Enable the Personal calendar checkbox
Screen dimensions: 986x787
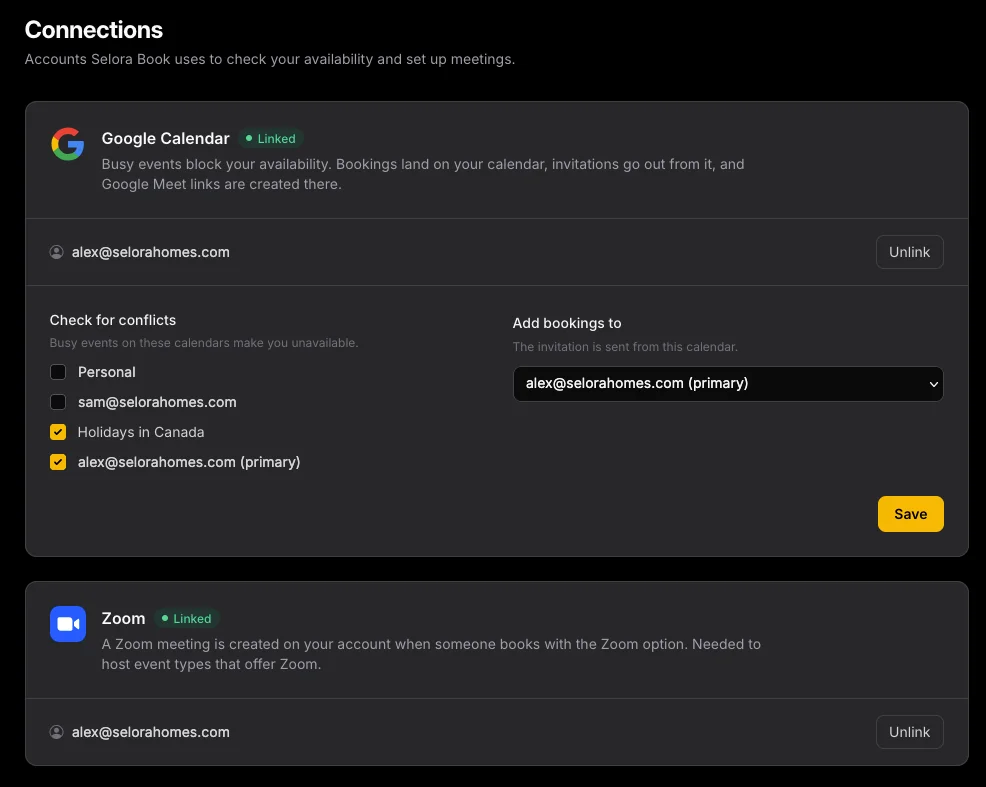coord(58,372)
